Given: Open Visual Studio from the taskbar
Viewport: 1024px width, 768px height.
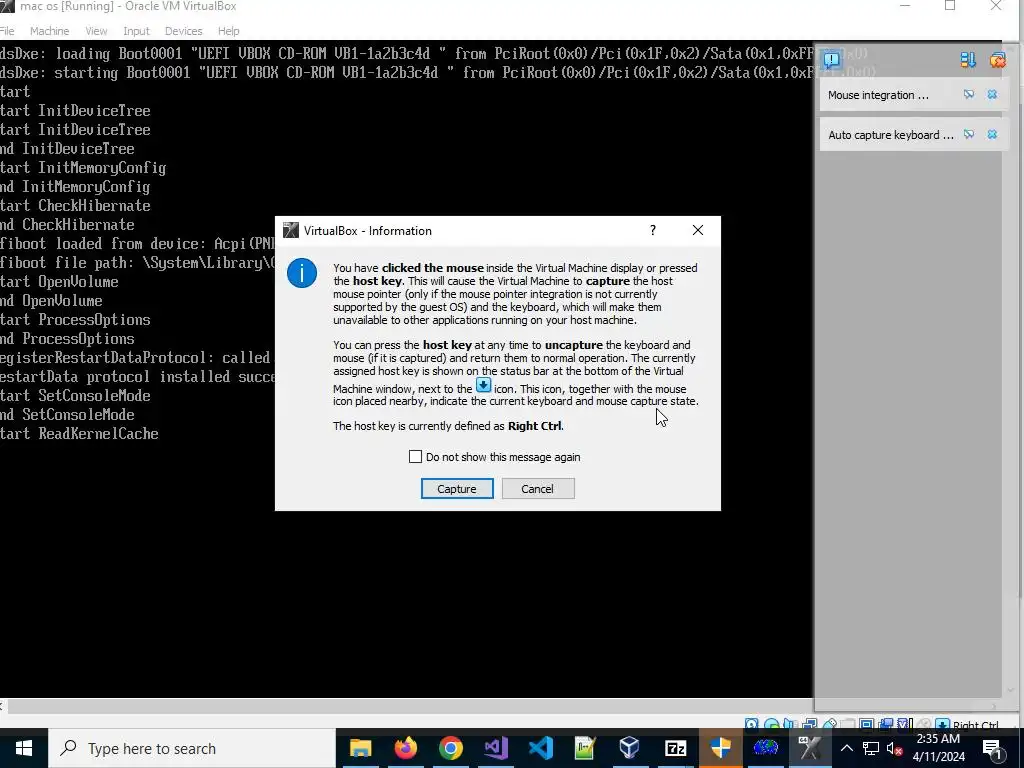Looking at the screenshot, I should tap(496, 748).
